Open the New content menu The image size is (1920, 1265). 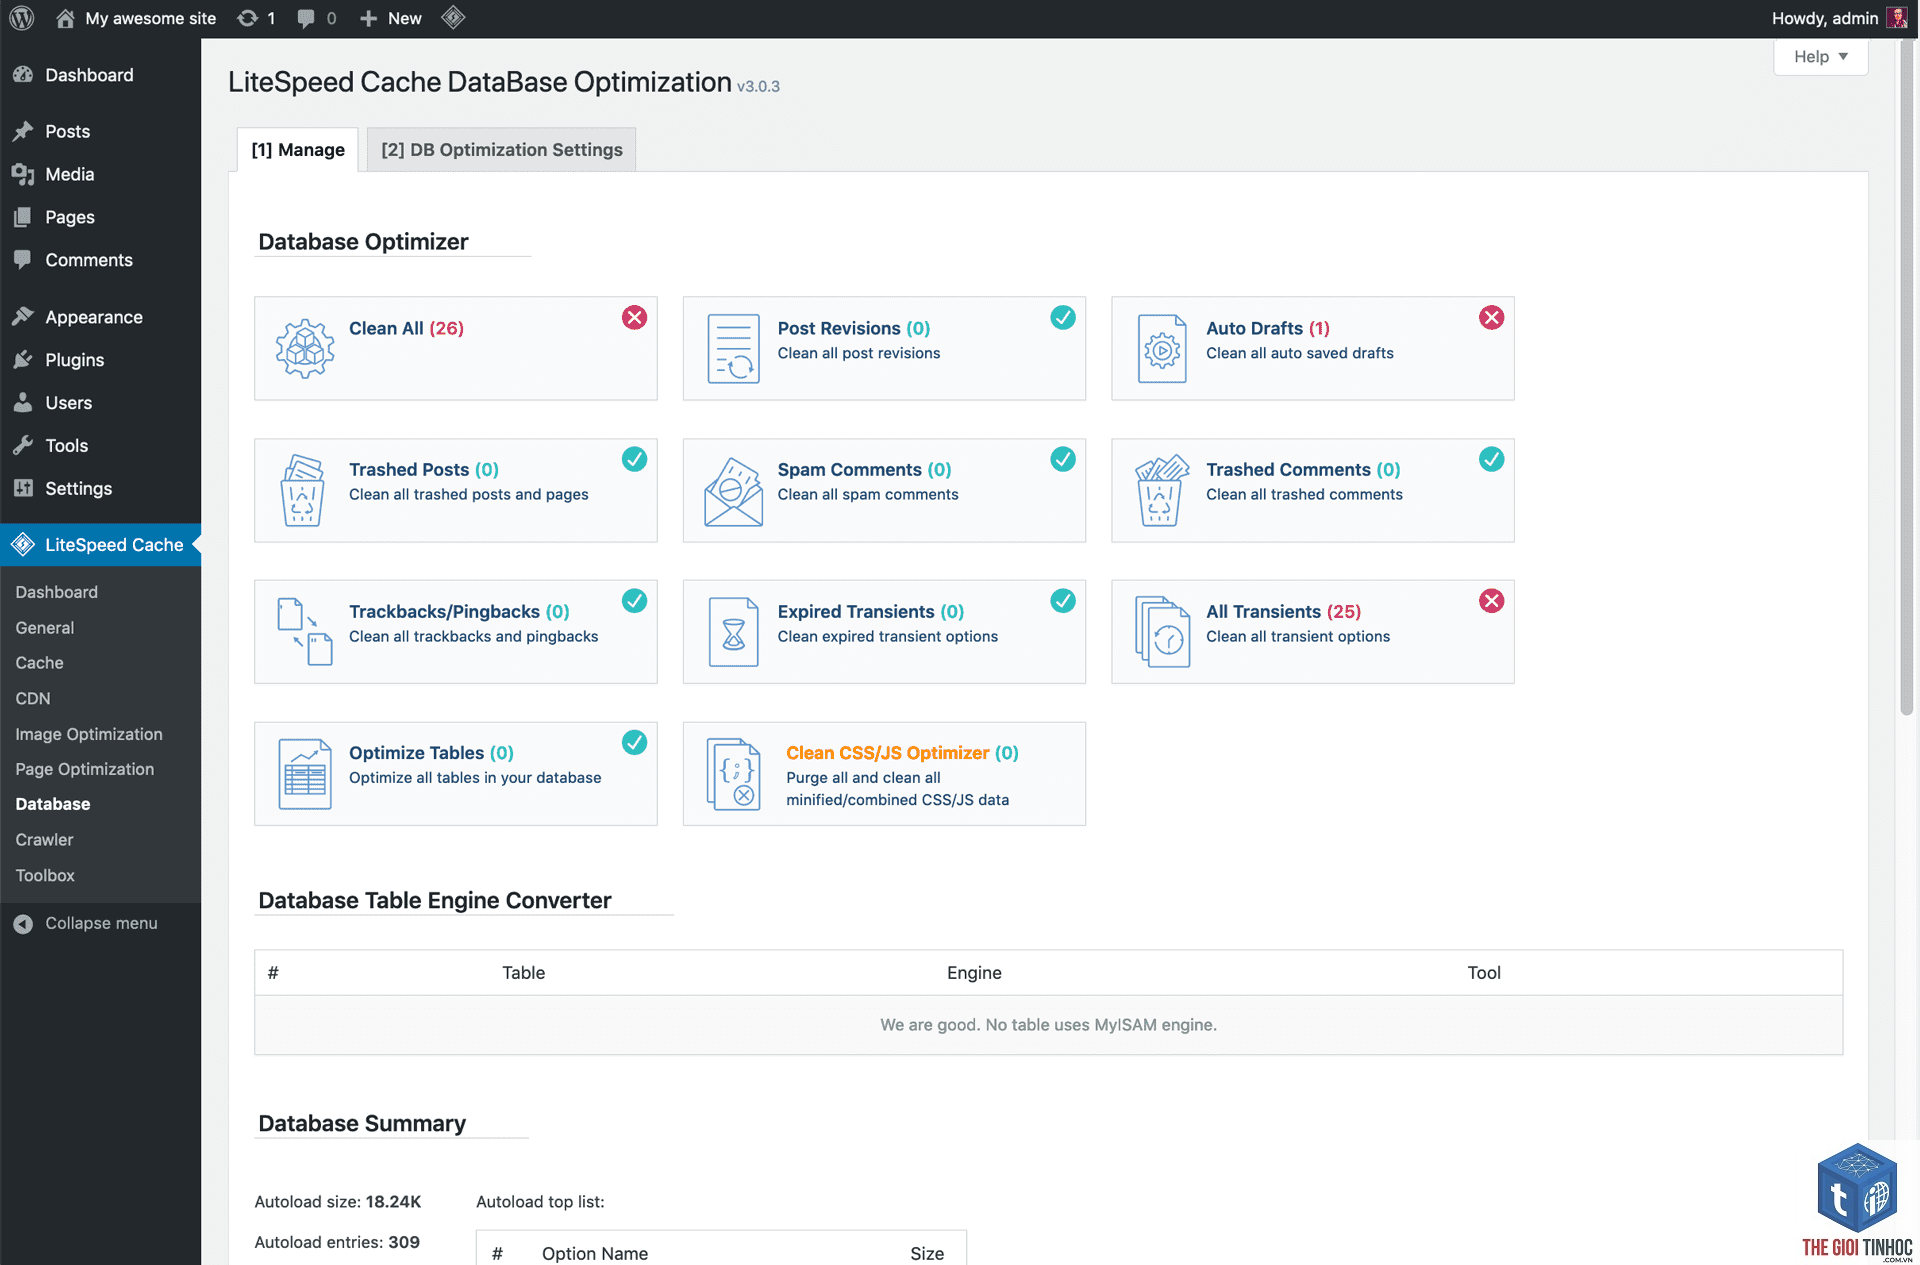[391, 18]
